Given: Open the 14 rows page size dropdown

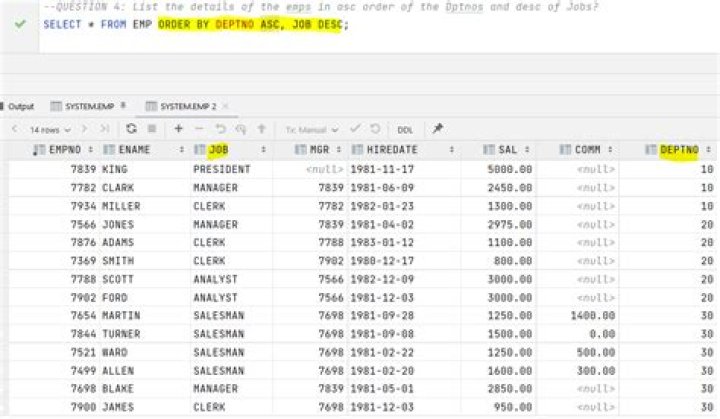Looking at the screenshot, I should (50, 130).
